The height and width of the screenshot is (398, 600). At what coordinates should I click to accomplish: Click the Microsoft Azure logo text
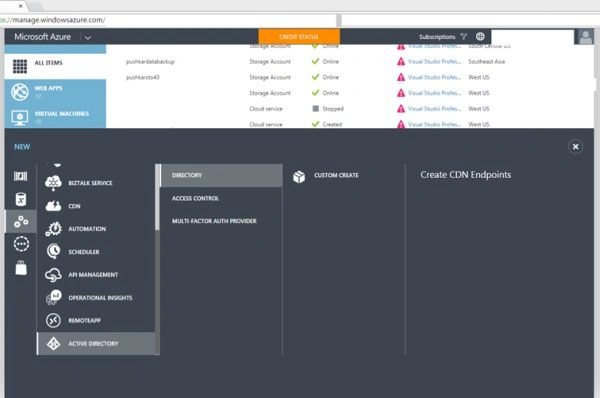click(42, 37)
